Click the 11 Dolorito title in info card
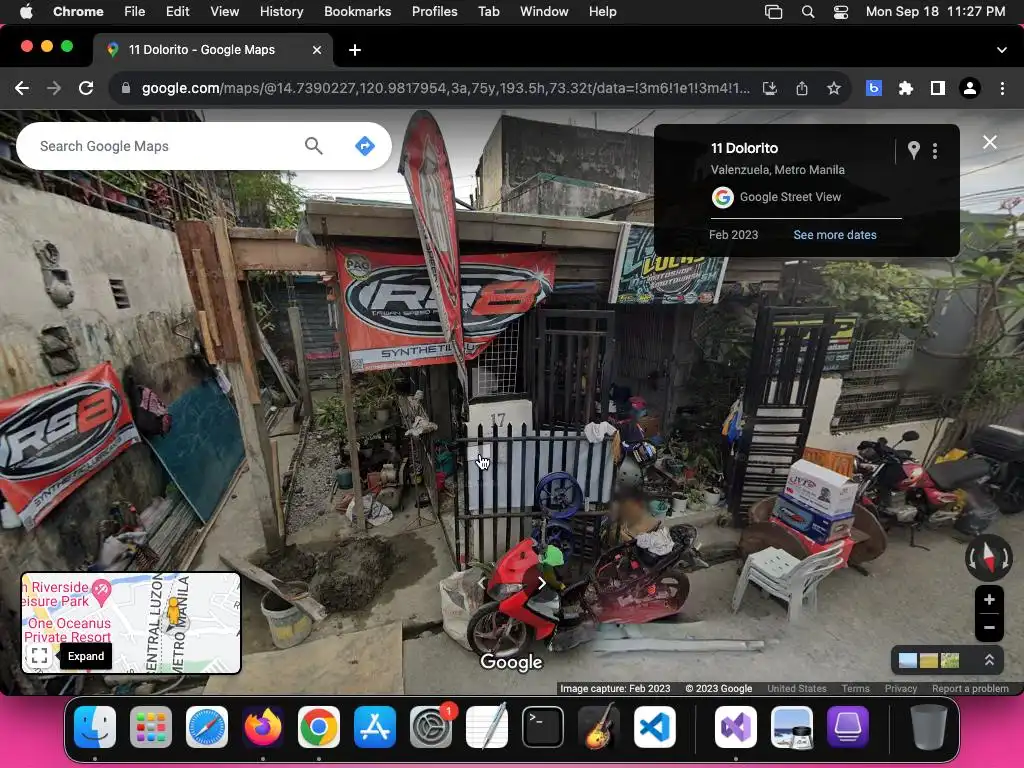This screenshot has width=1024, height=768. tap(744, 148)
